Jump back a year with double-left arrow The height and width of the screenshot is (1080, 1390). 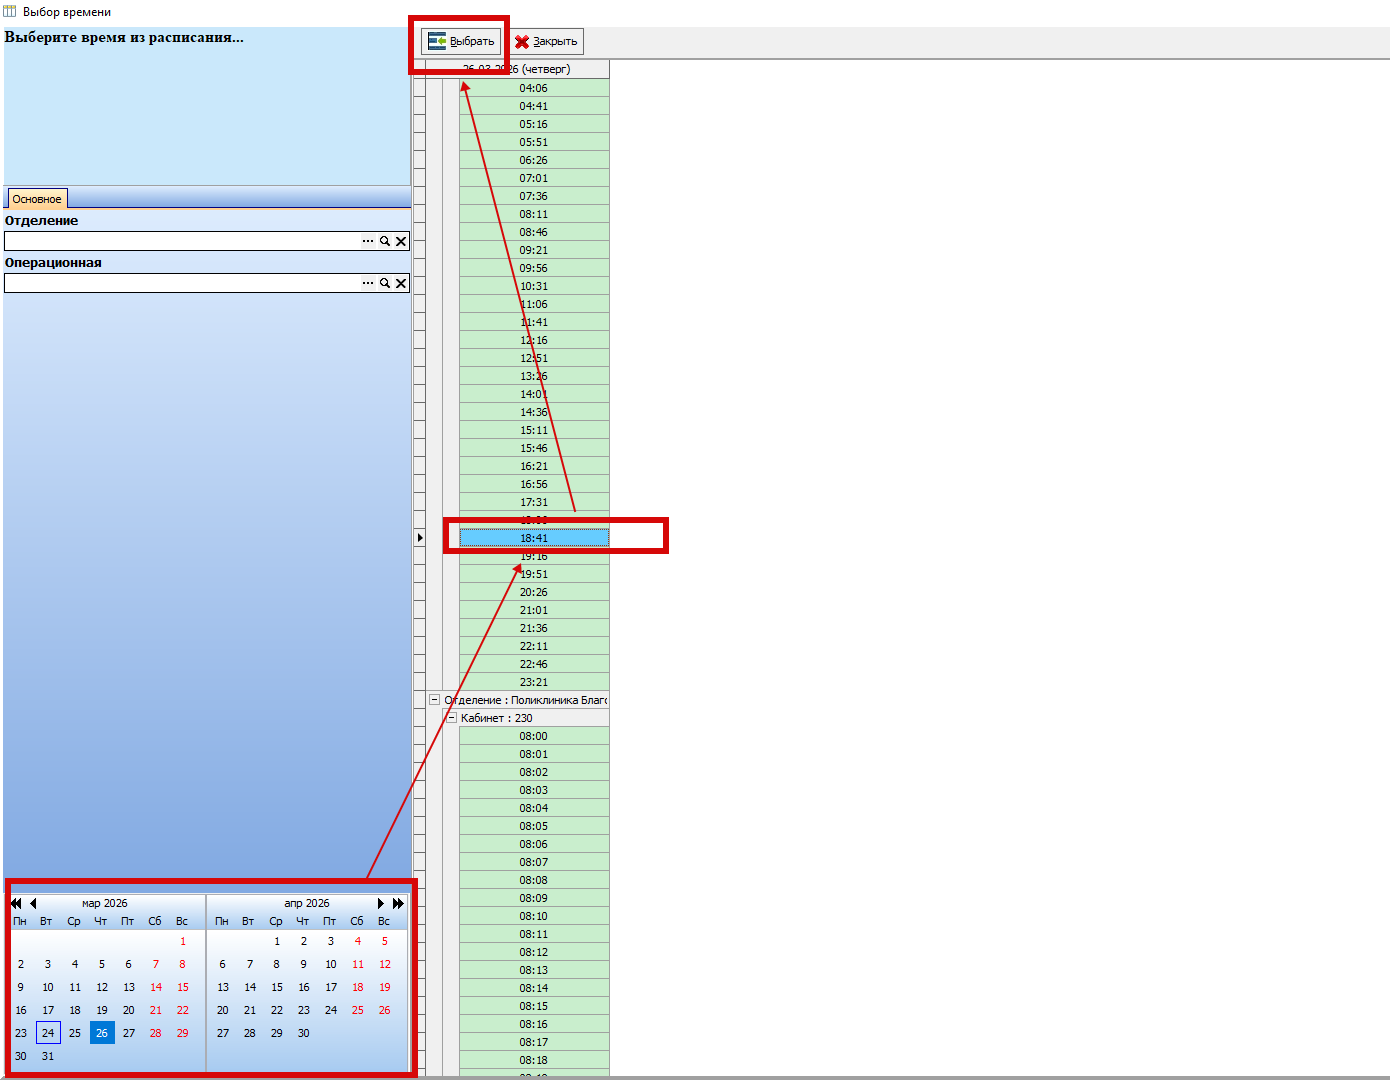[x=16, y=903]
